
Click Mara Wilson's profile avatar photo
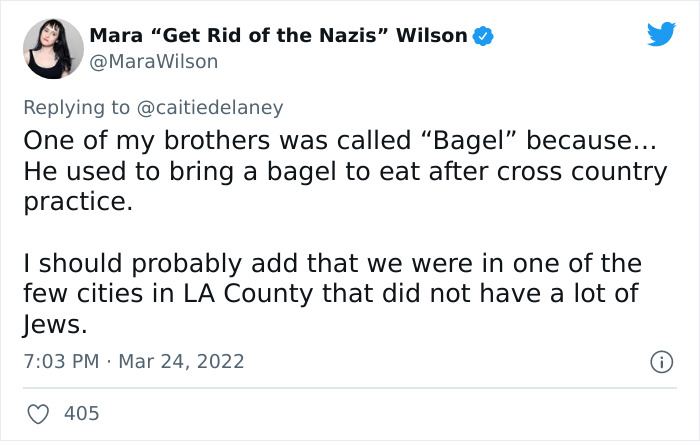click(48, 48)
